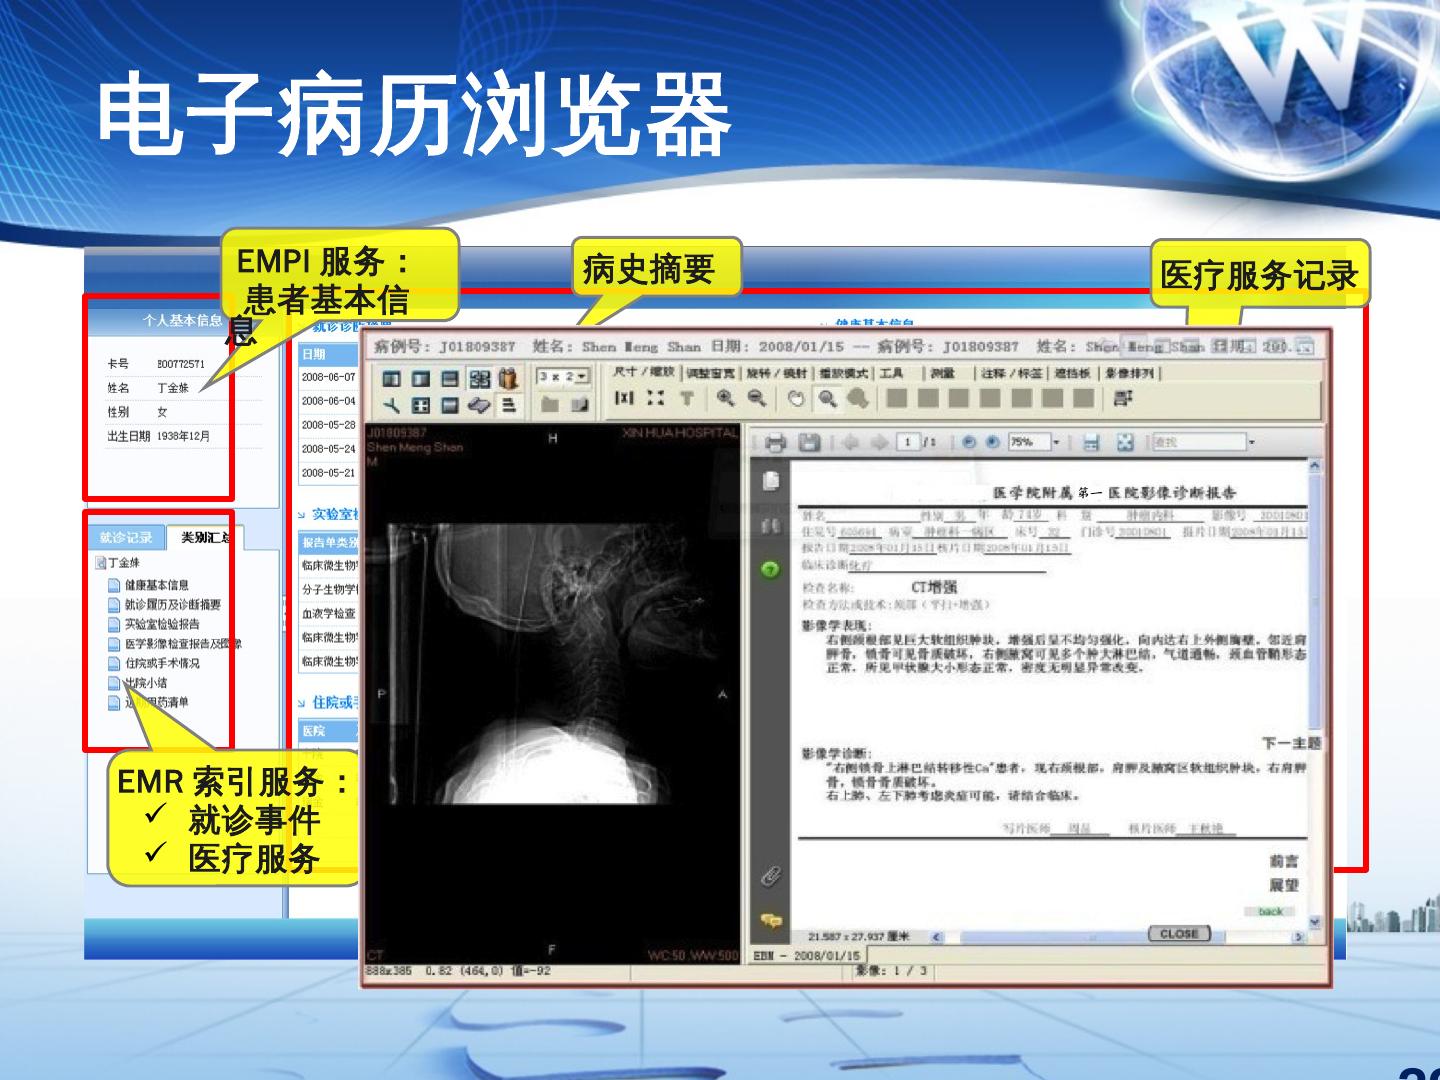Select the 2008-05-21 visit date row

point(329,473)
